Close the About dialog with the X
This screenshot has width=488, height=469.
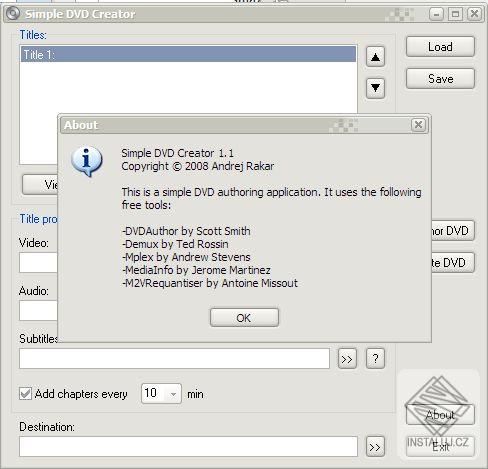418,125
